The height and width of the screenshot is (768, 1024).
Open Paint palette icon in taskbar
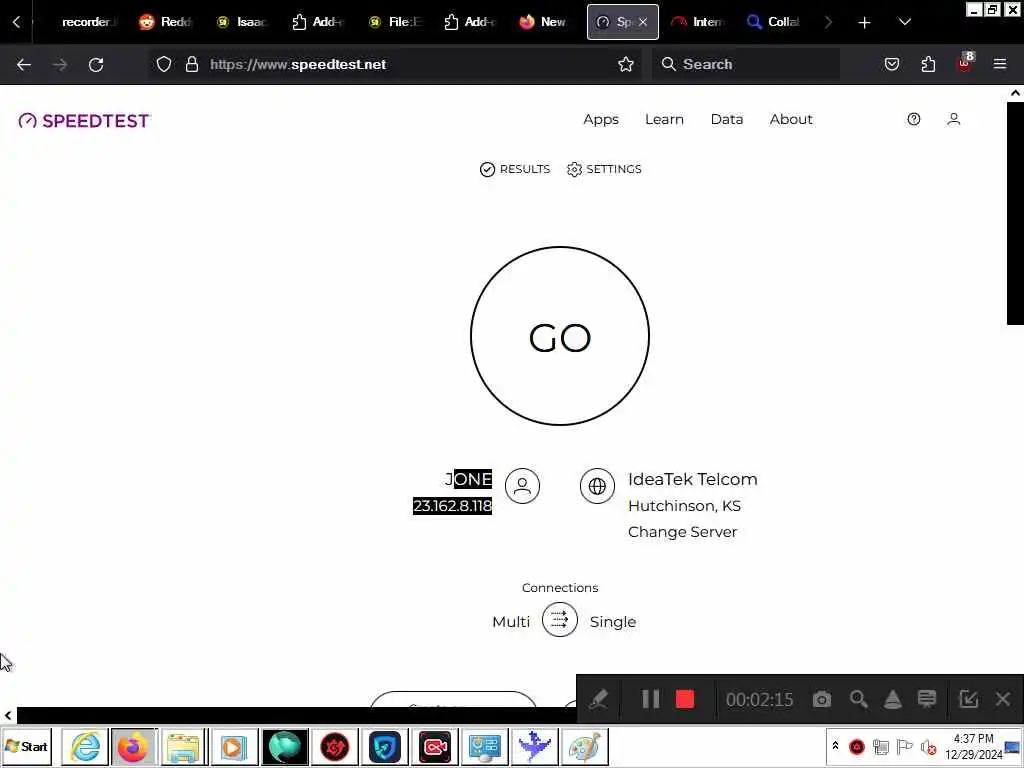point(584,746)
